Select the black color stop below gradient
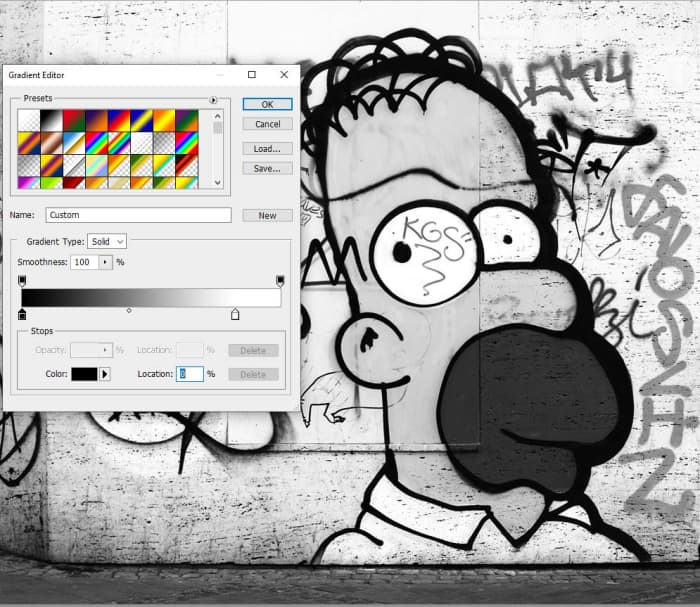The image size is (700, 607). pyautogui.click(x=22, y=314)
